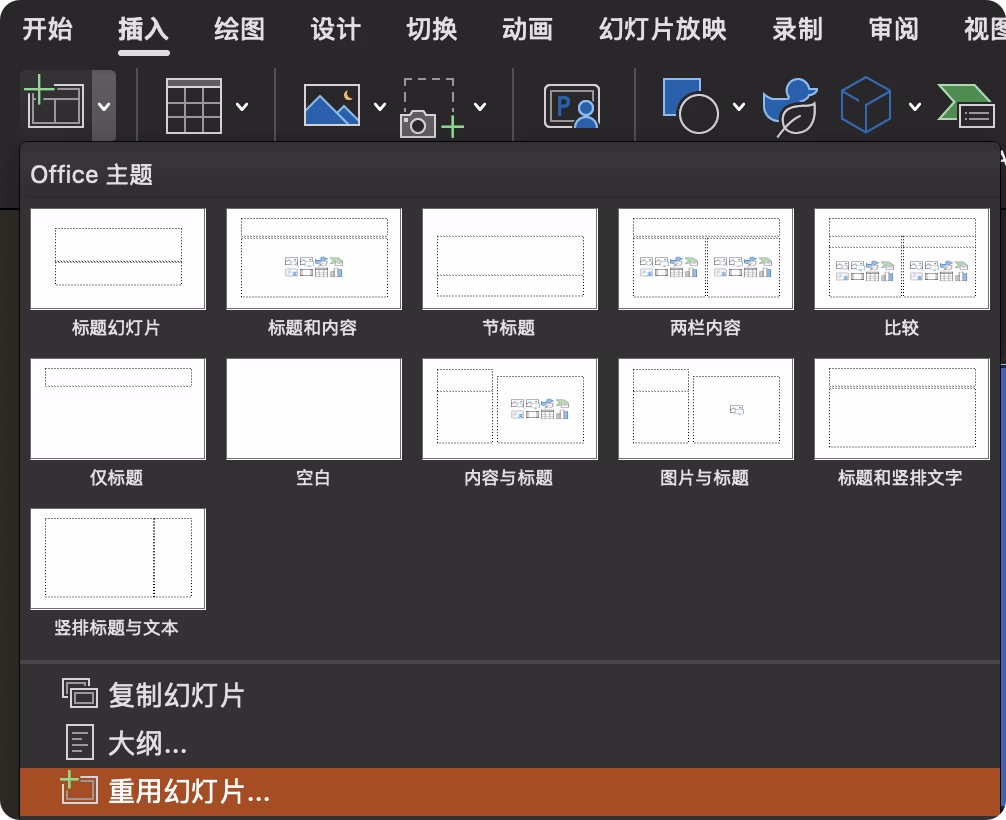Open the Table insert tool
This screenshot has width=1006, height=820.
pos(193,104)
